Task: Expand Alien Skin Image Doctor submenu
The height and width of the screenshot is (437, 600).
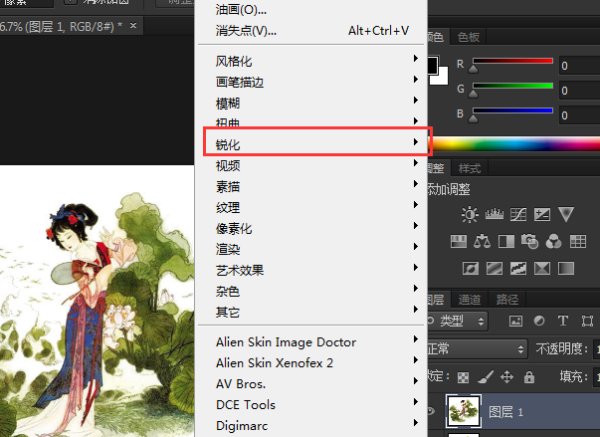Action: pos(311,342)
